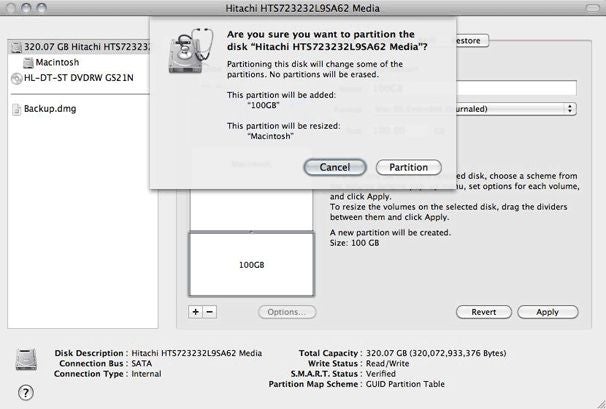The height and width of the screenshot is (409, 606).
Task: Click the Backup.dmg file icon
Action: [17, 109]
